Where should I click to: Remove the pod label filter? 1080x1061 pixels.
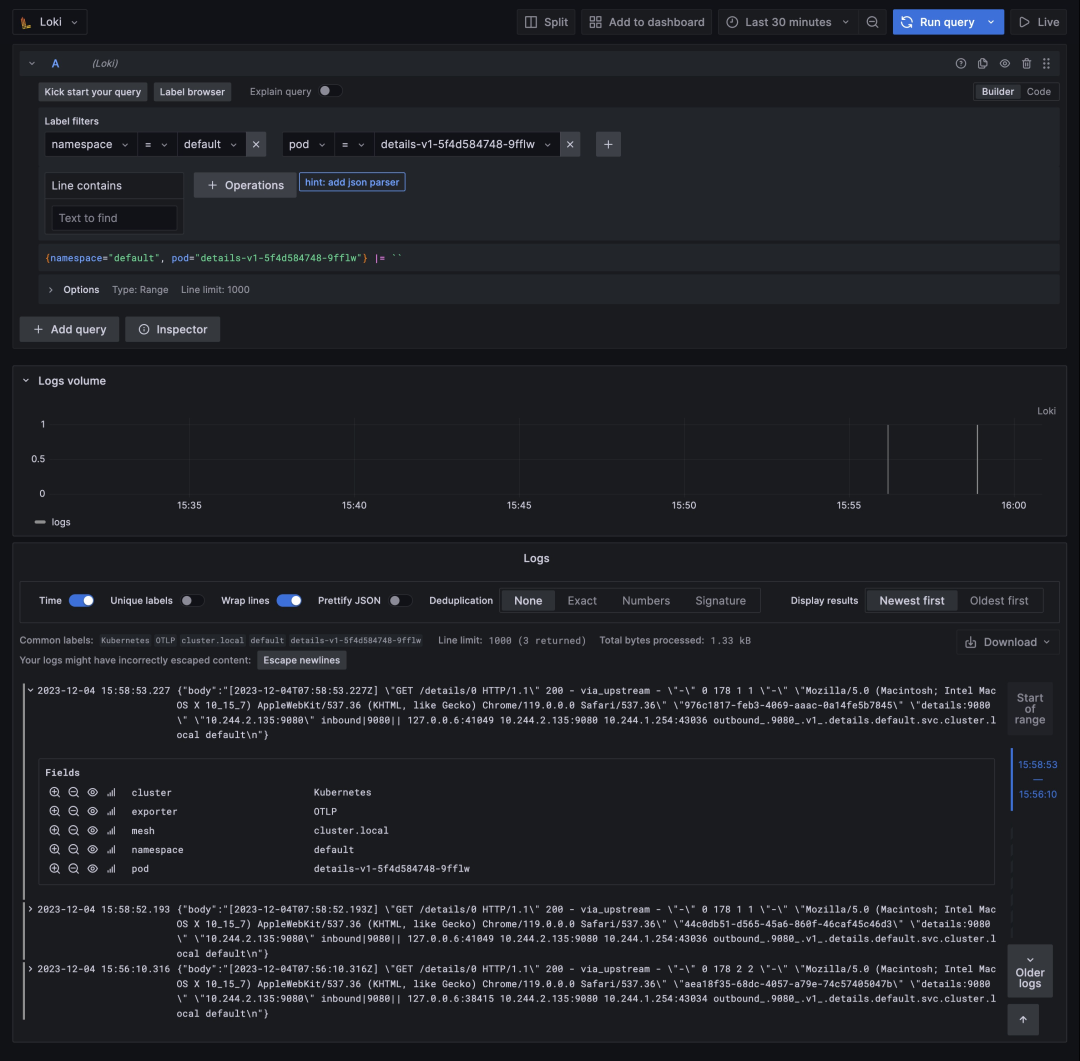[x=570, y=144]
